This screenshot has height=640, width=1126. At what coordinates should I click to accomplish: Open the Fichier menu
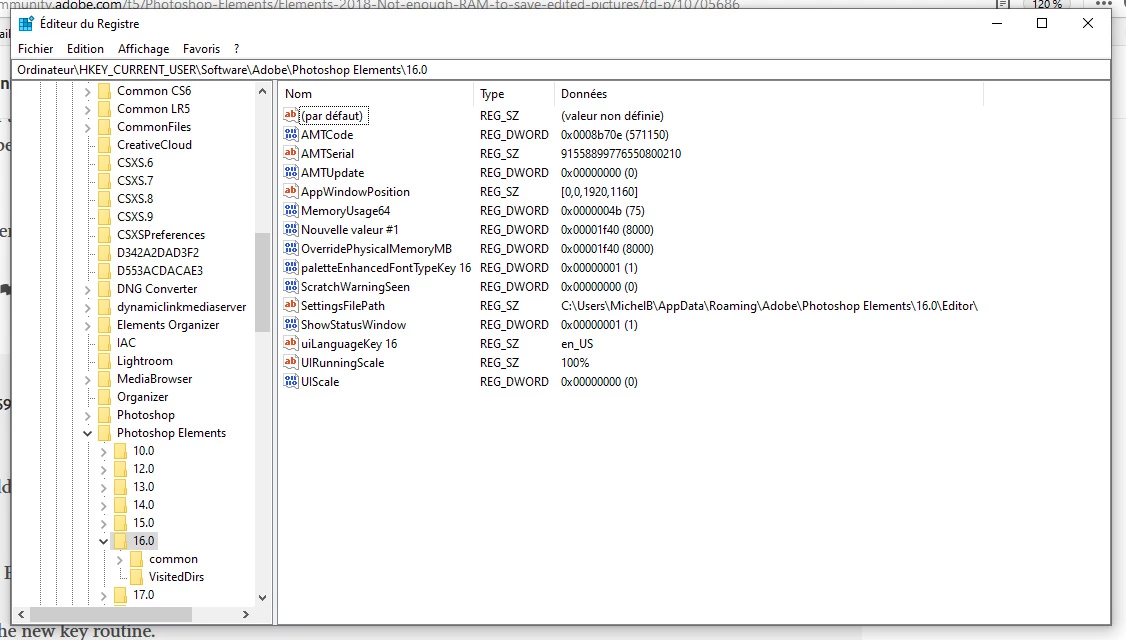click(x=35, y=49)
